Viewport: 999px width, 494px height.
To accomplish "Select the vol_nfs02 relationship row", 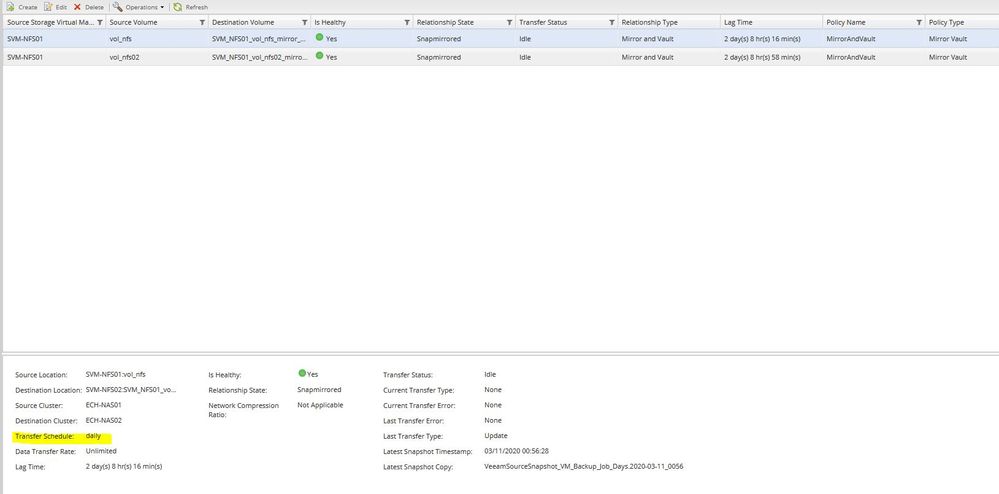I will (x=500, y=57).
